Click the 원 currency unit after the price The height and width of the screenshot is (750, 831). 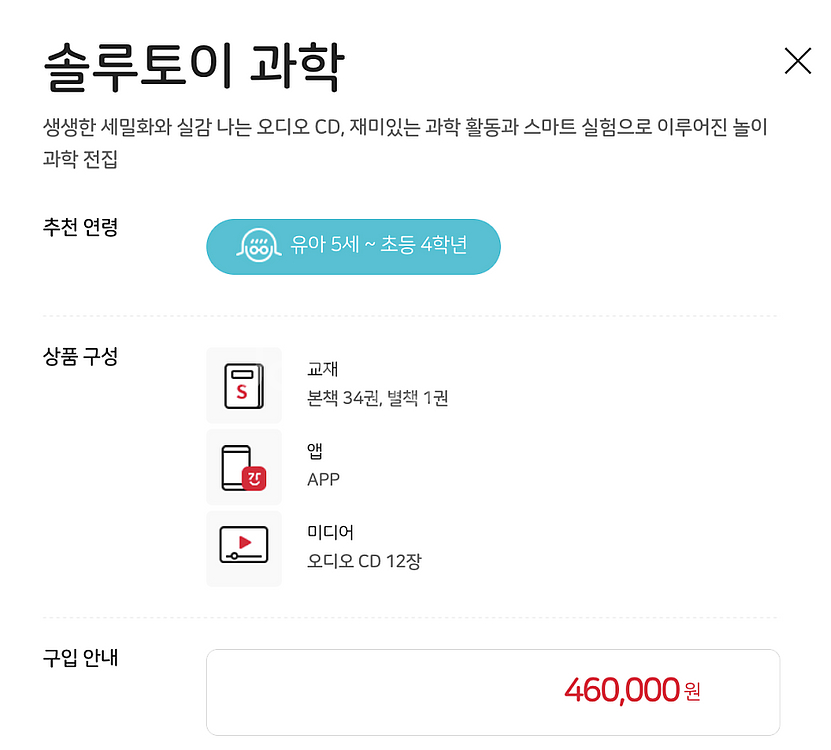point(692,692)
